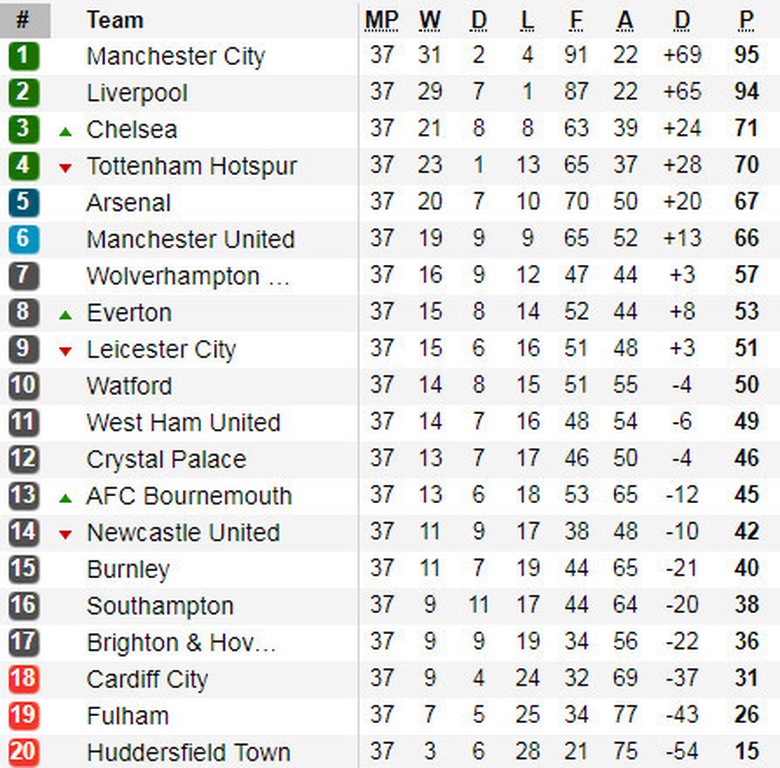Image resolution: width=780 pixels, height=768 pixels.
Task: Click the truncated Wolverhampton team name
Action: tap(188, 276)
